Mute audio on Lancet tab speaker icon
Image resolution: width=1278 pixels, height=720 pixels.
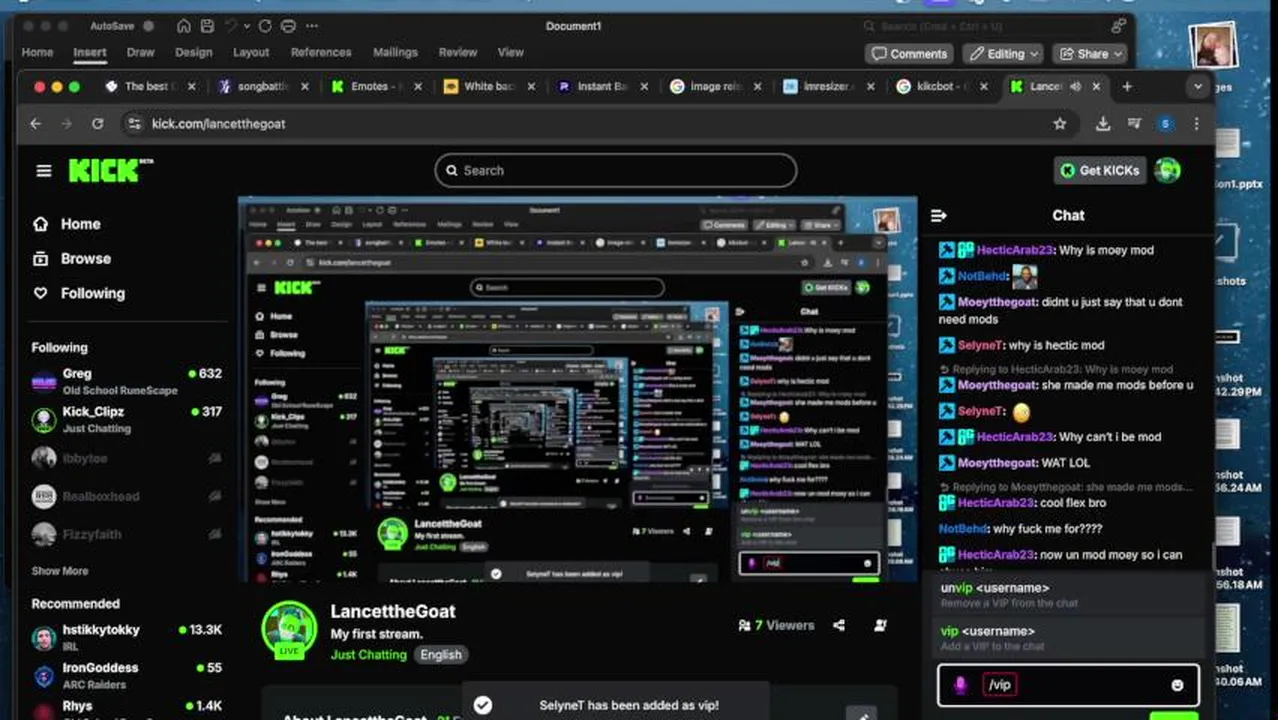[x=1075, y=87]
